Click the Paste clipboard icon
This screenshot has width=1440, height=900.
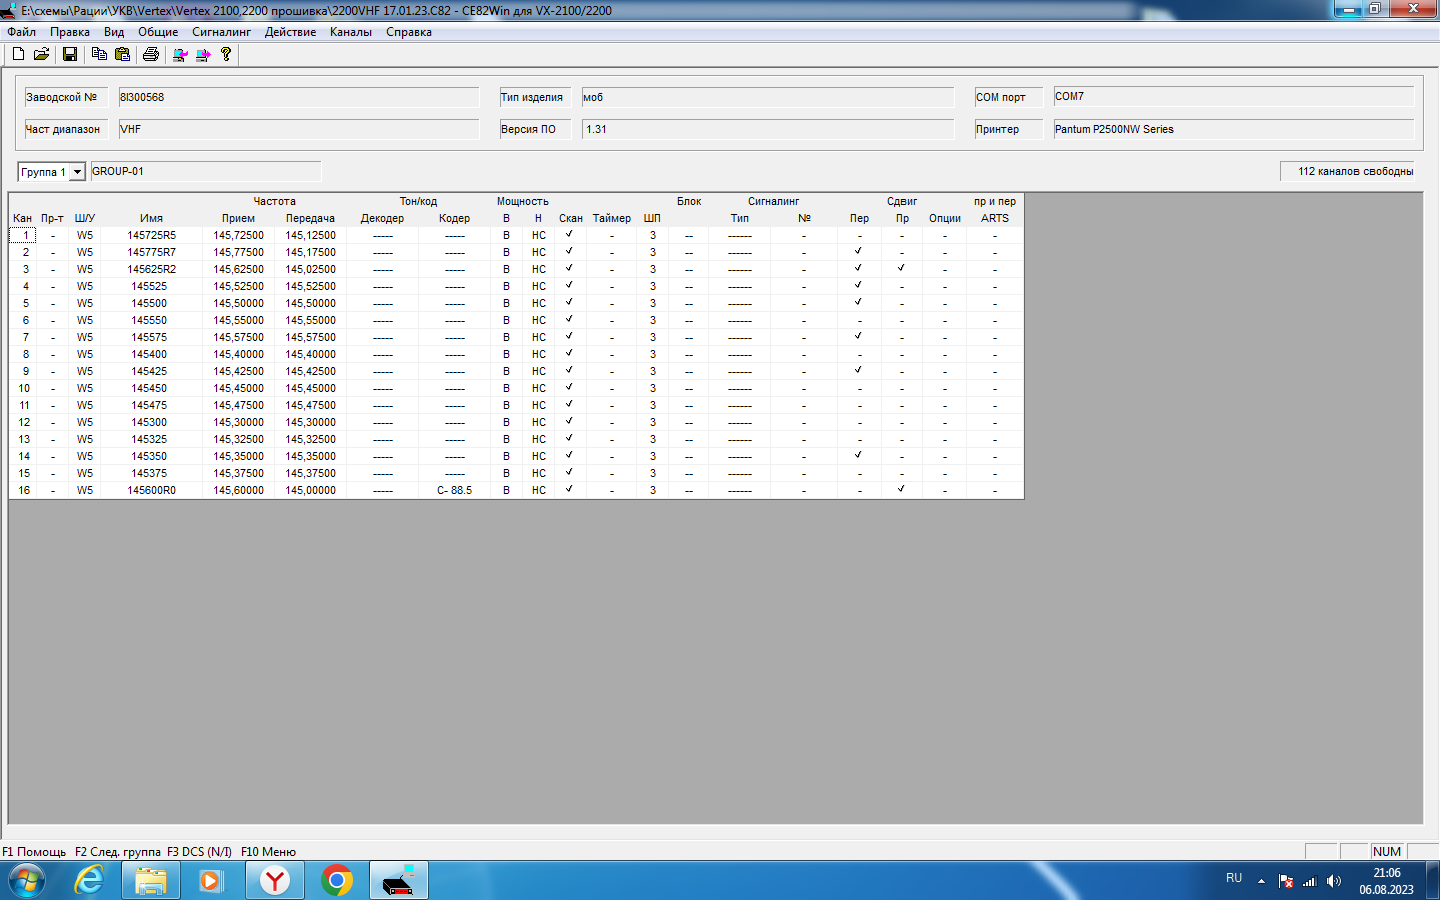[122, 54]
